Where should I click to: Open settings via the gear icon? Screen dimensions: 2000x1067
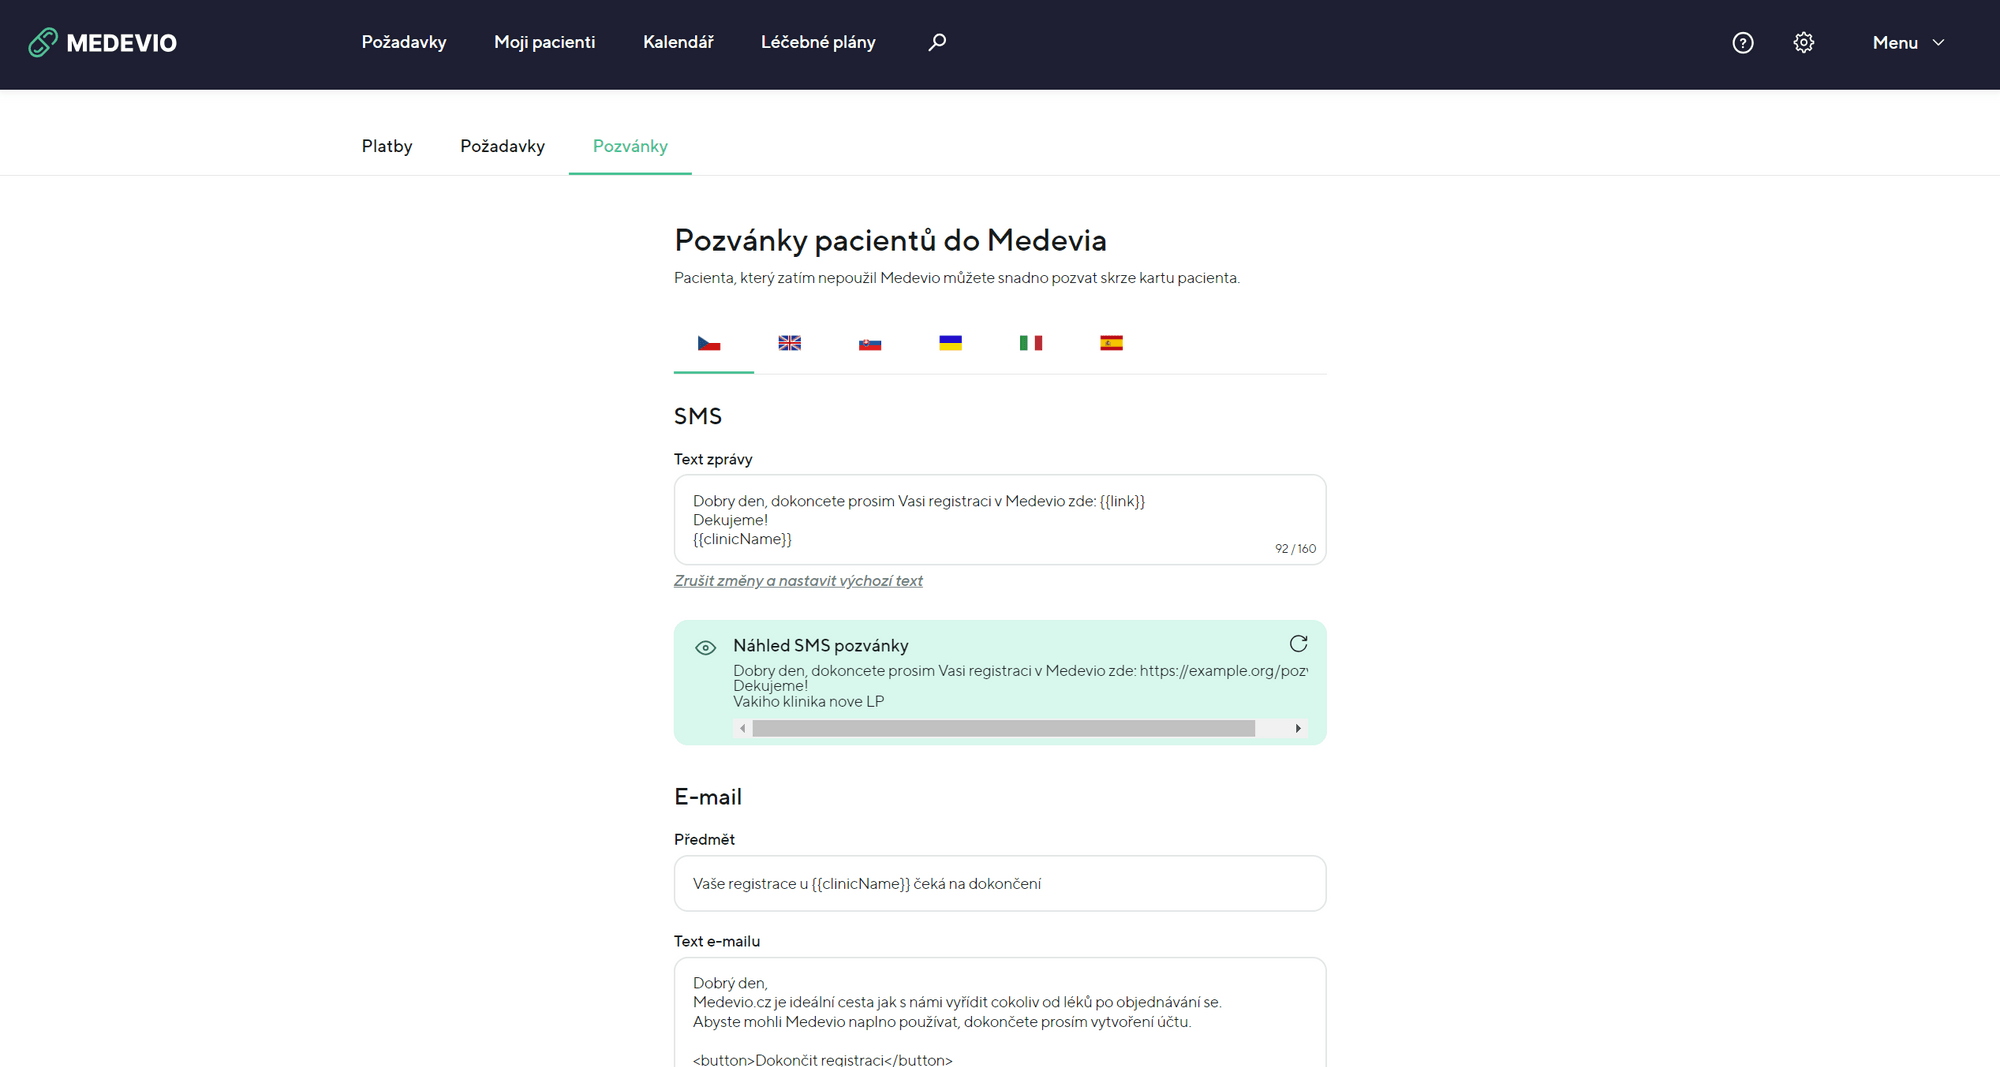pyautogui.click(x=1804, y=42)
